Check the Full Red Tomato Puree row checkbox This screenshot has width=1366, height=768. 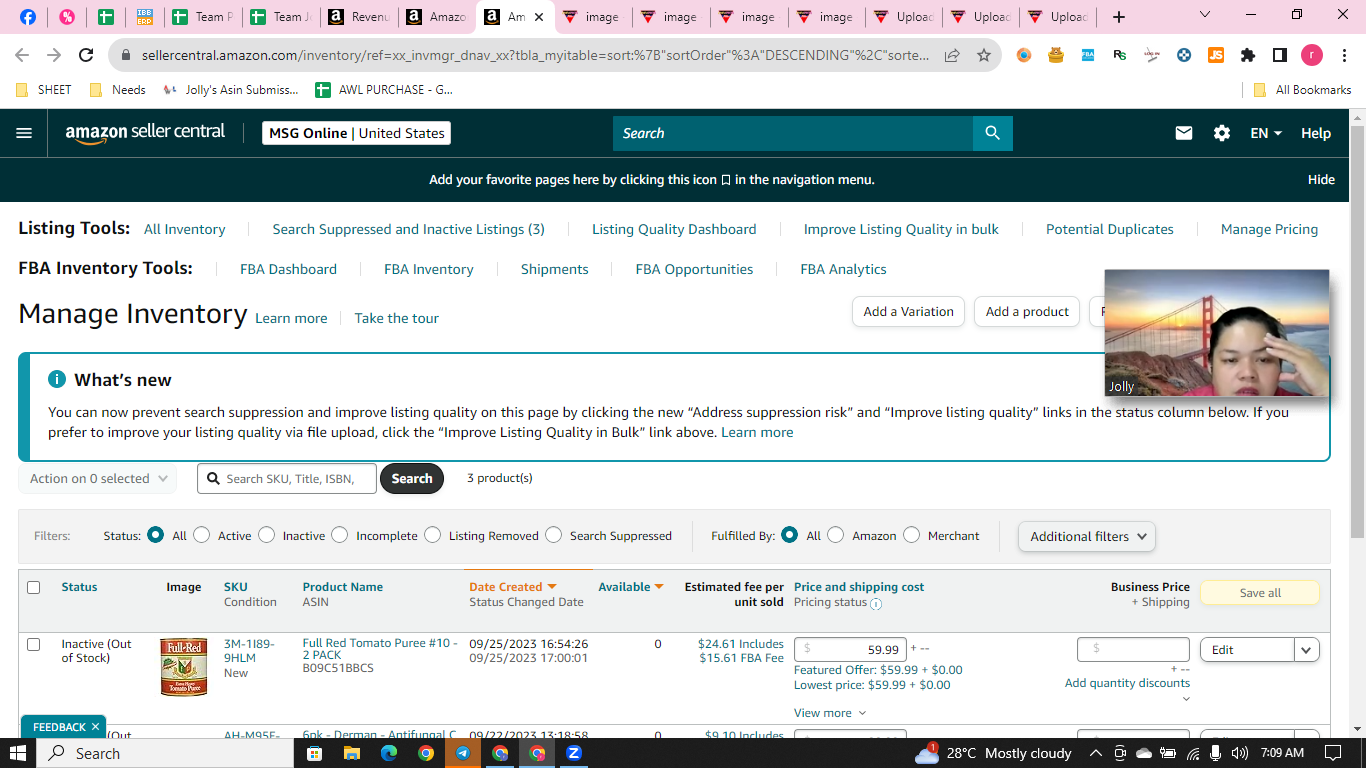33,644
